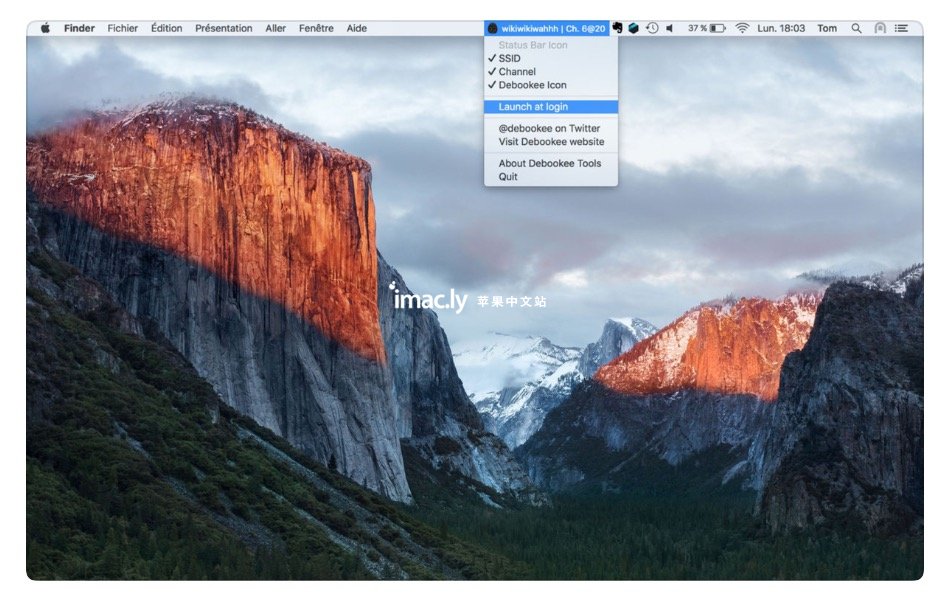Click the blue cube menu bar icon
The width and height of the screenshot is (936, 598).
click(x=634, y=28)
